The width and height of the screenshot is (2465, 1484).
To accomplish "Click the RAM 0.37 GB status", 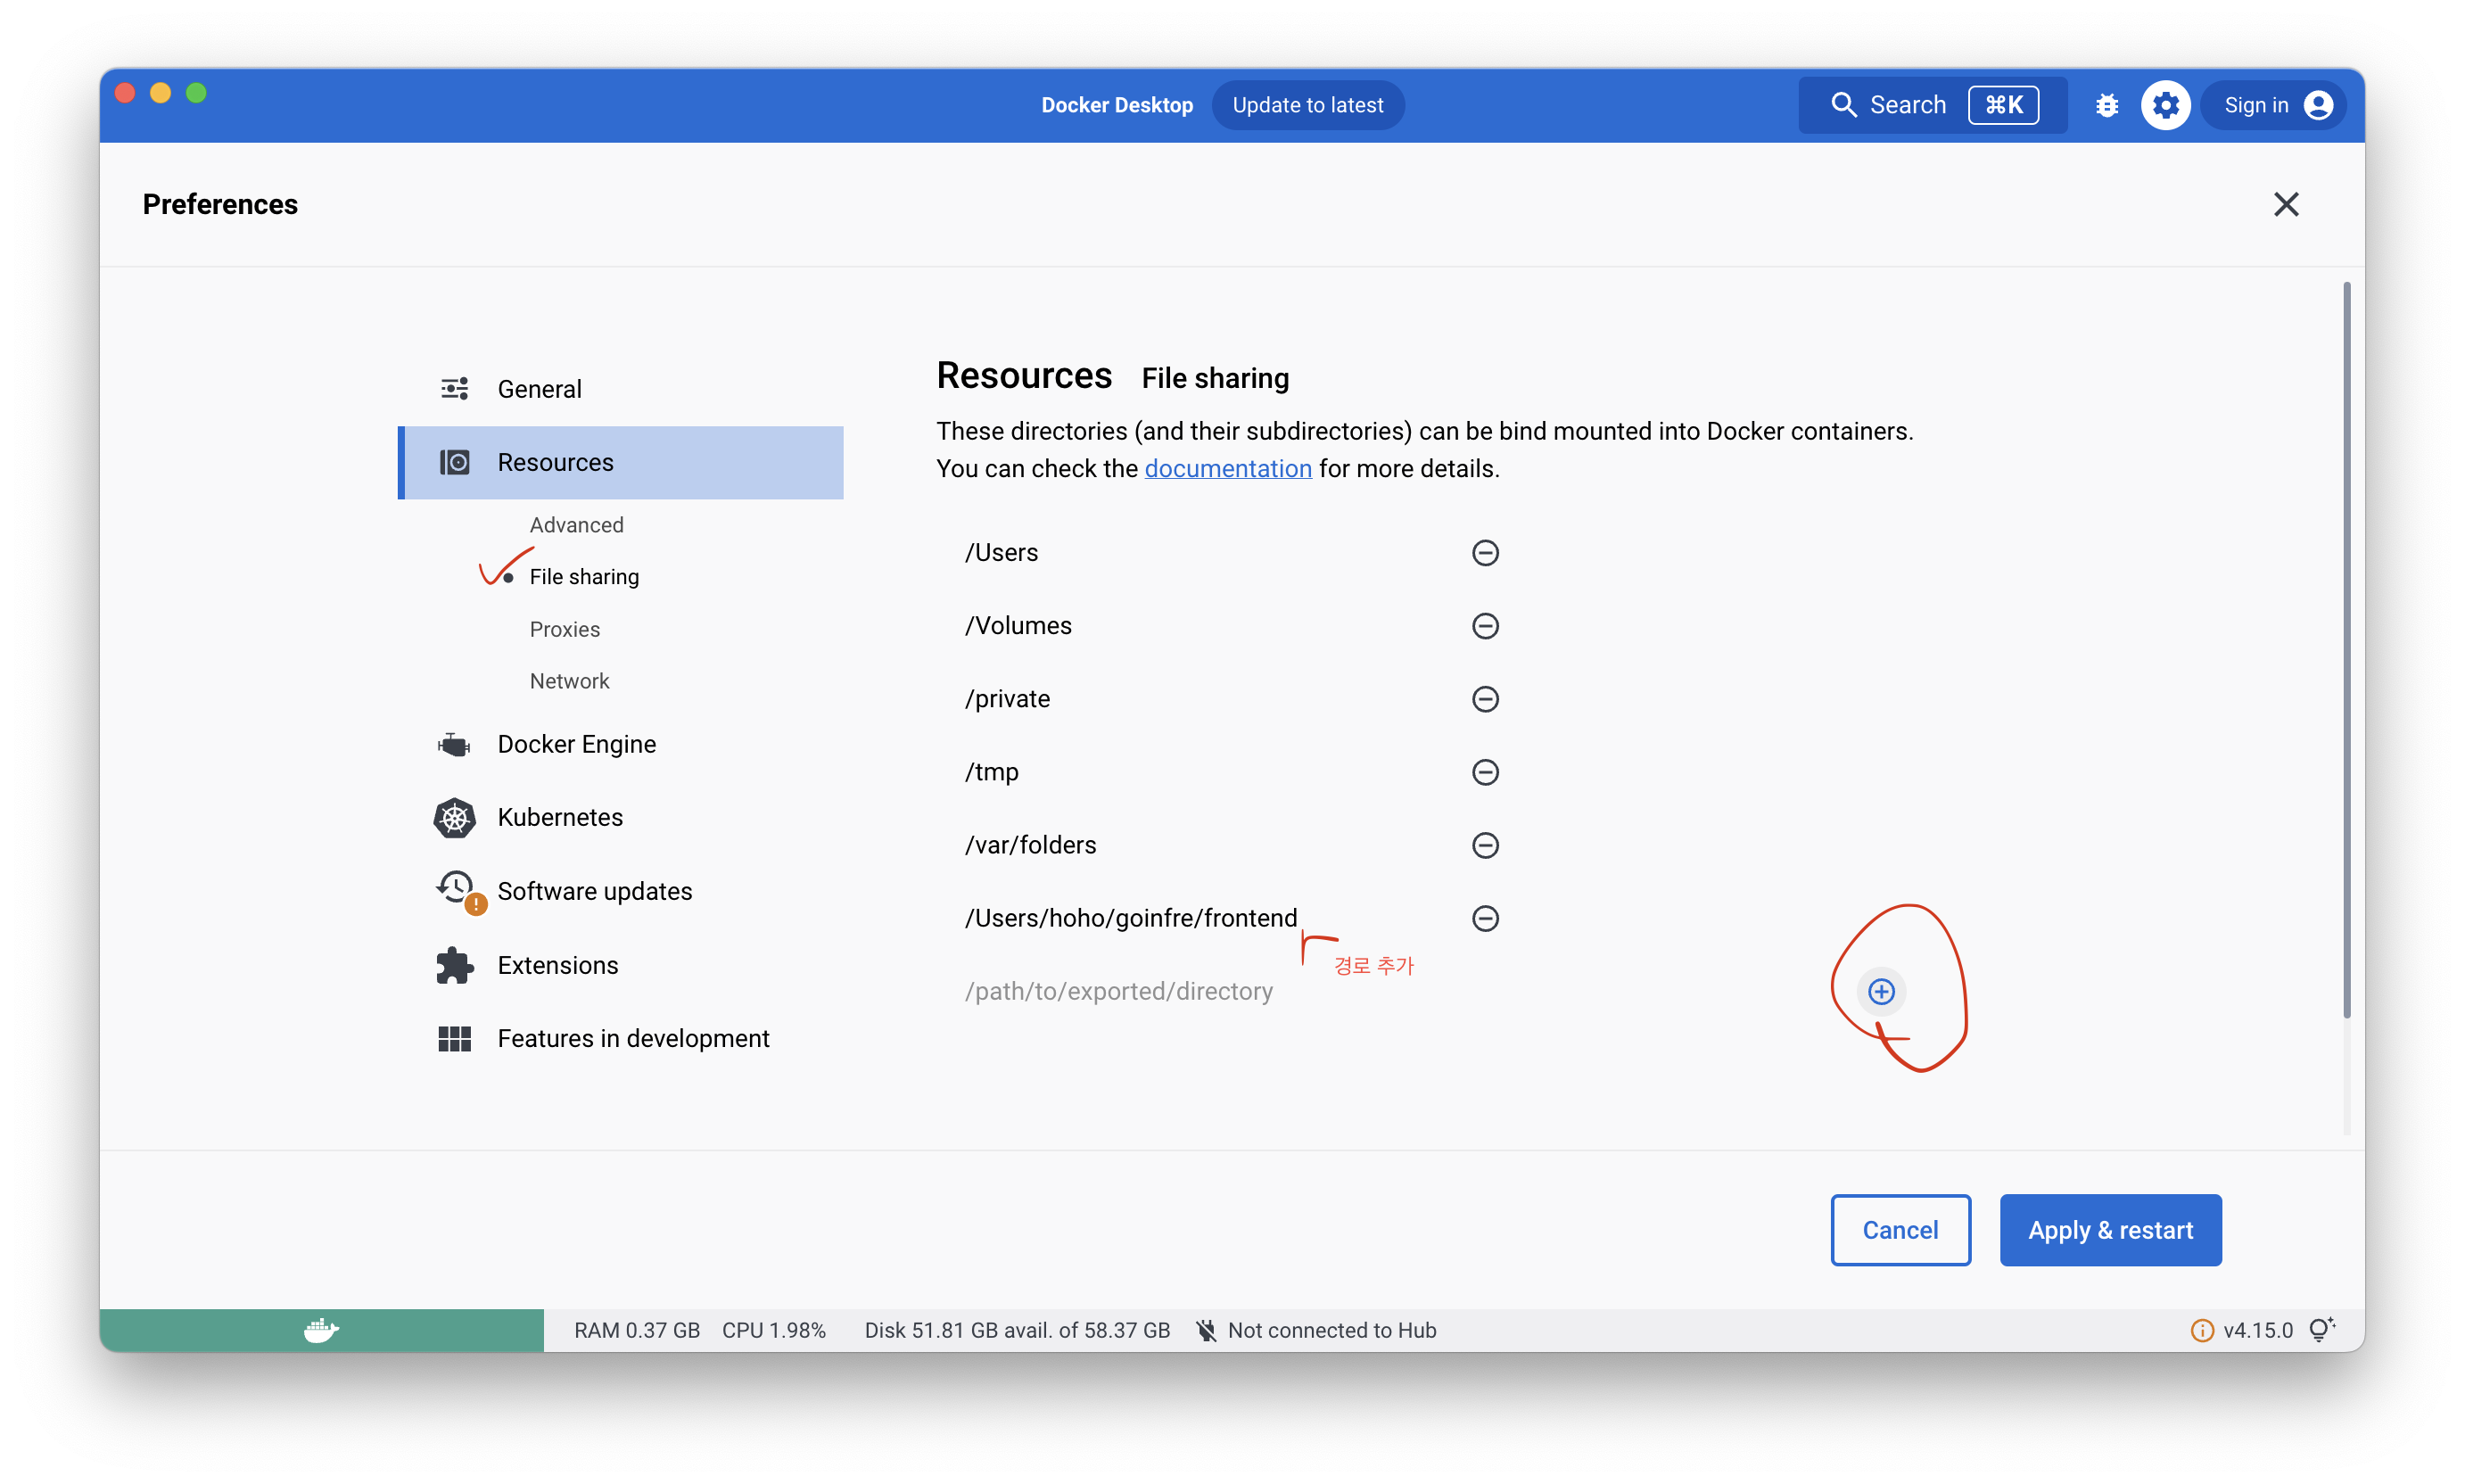I will pos(636,1330).
